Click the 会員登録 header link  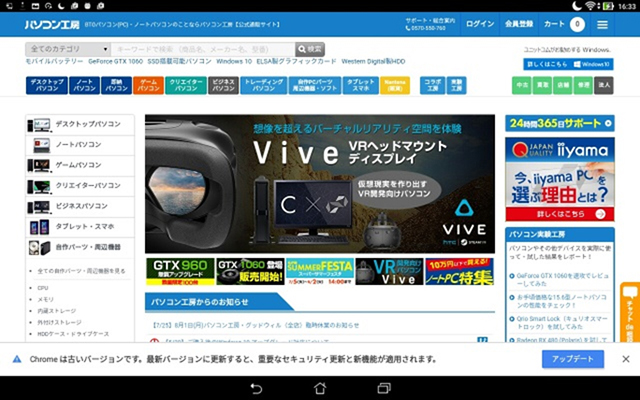[519, 24]
